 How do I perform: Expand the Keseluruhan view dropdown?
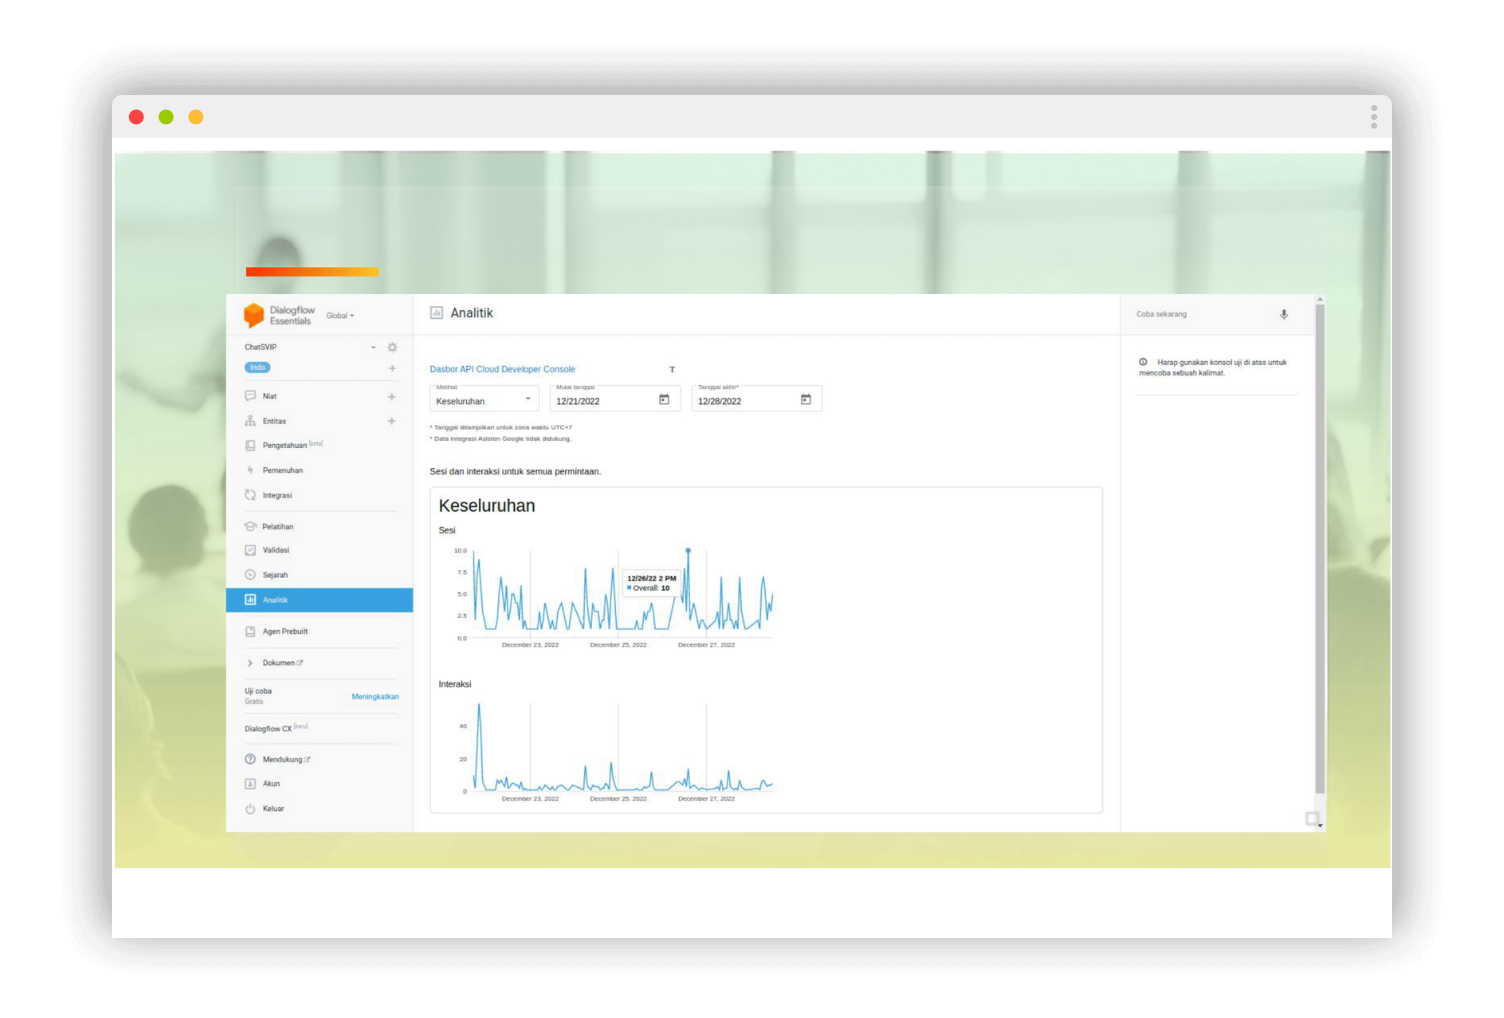coord(485,398)
